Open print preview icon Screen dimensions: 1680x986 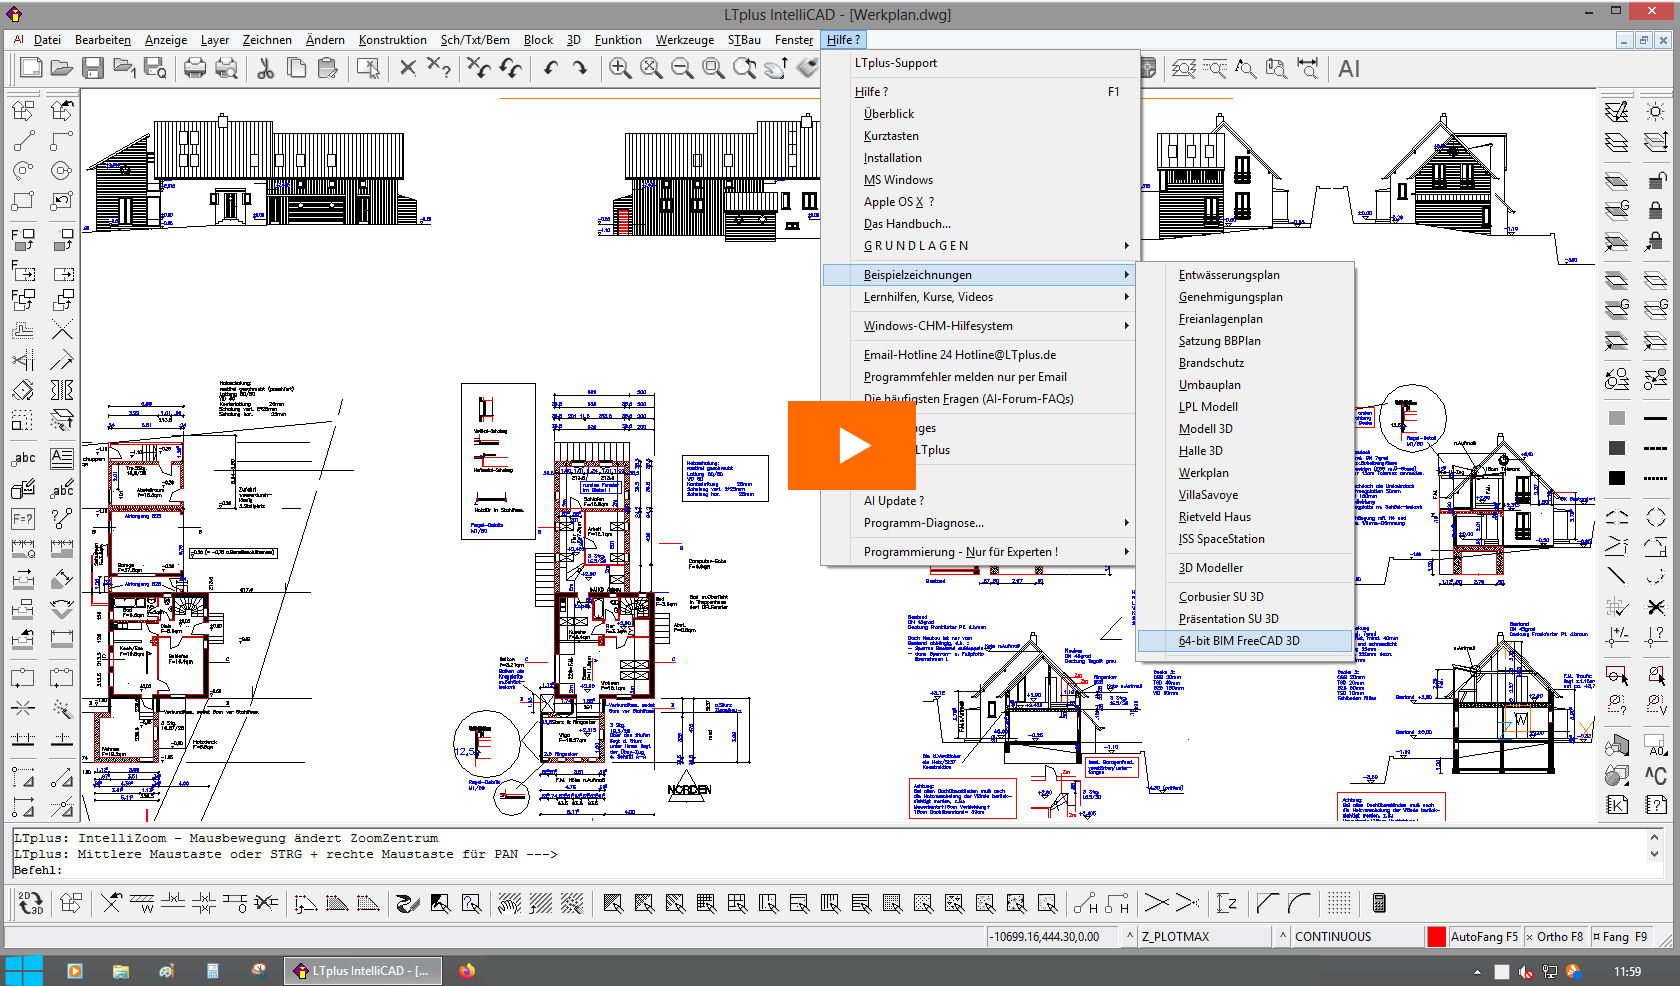(x=227, y=68)
